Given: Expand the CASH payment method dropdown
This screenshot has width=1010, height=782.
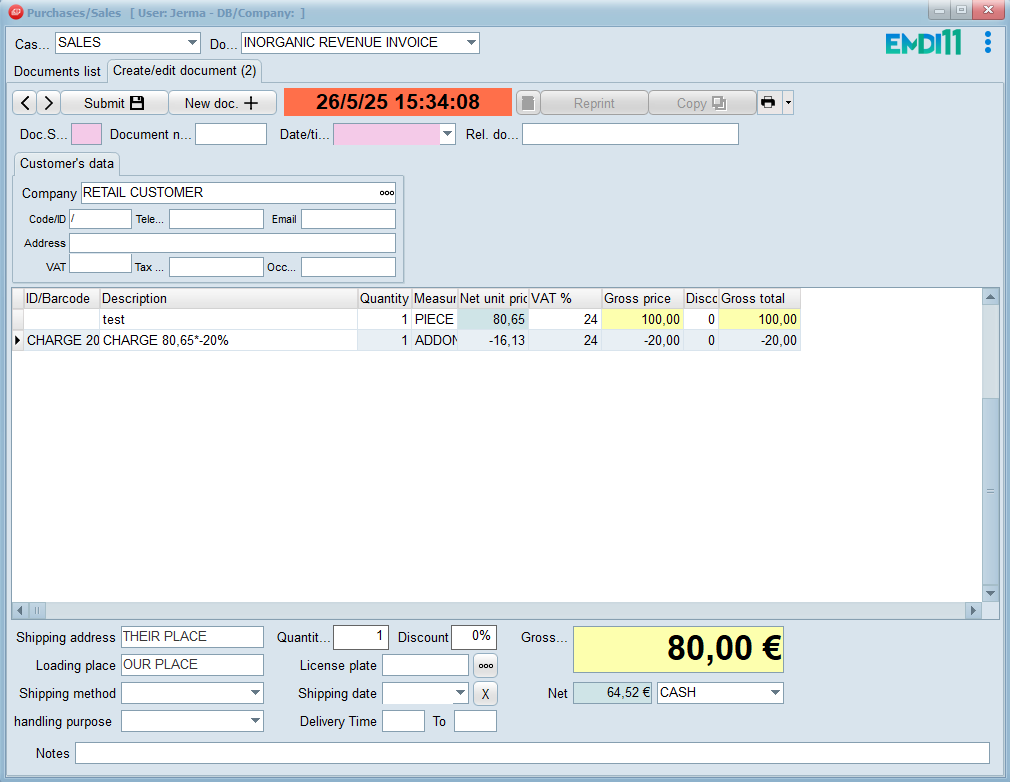Looking at the screenshot, I should tap(775, 693).
